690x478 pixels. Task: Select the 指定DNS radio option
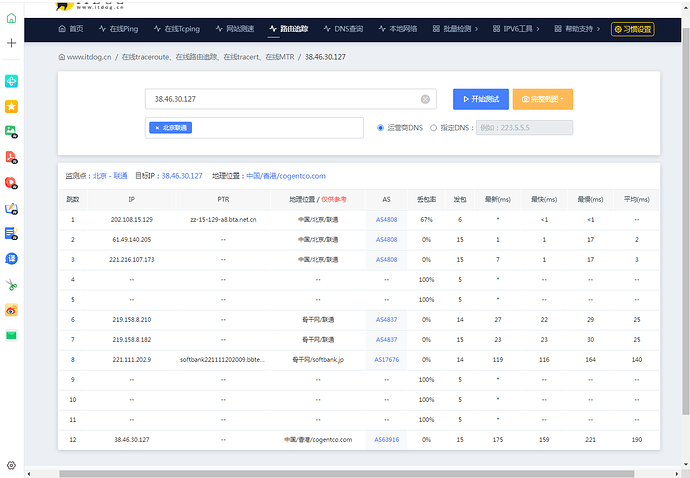tap(433, 128)
